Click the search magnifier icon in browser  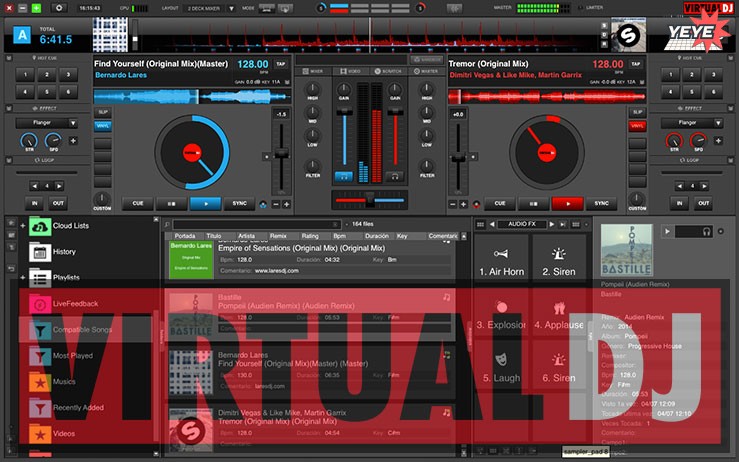pos(167,224)
